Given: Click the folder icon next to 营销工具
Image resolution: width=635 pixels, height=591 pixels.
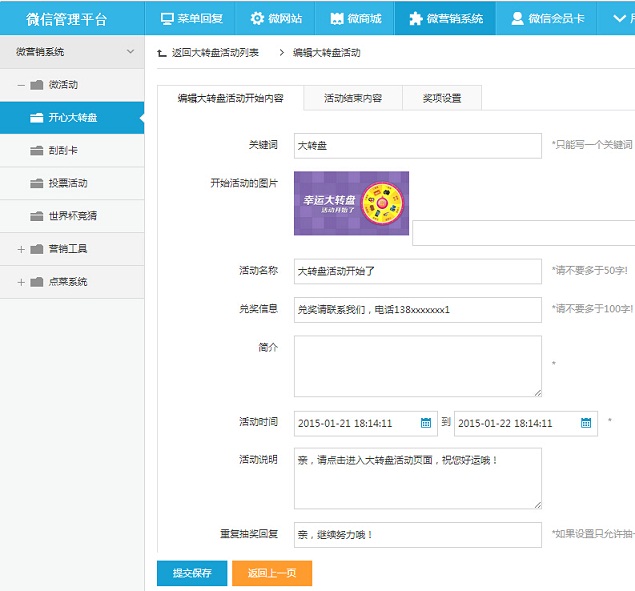Looking at the screenshot, I should (x=36, y=249).
